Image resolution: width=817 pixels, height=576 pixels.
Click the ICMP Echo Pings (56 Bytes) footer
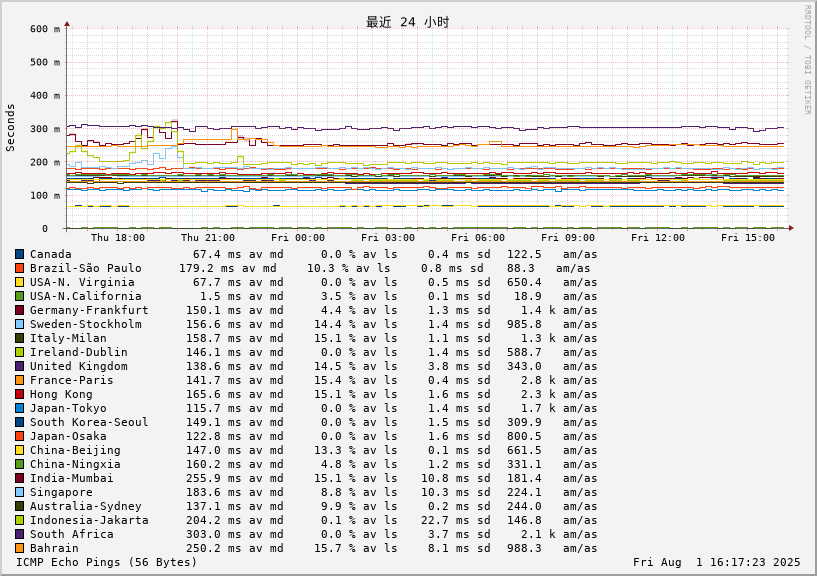coord(106,562)
